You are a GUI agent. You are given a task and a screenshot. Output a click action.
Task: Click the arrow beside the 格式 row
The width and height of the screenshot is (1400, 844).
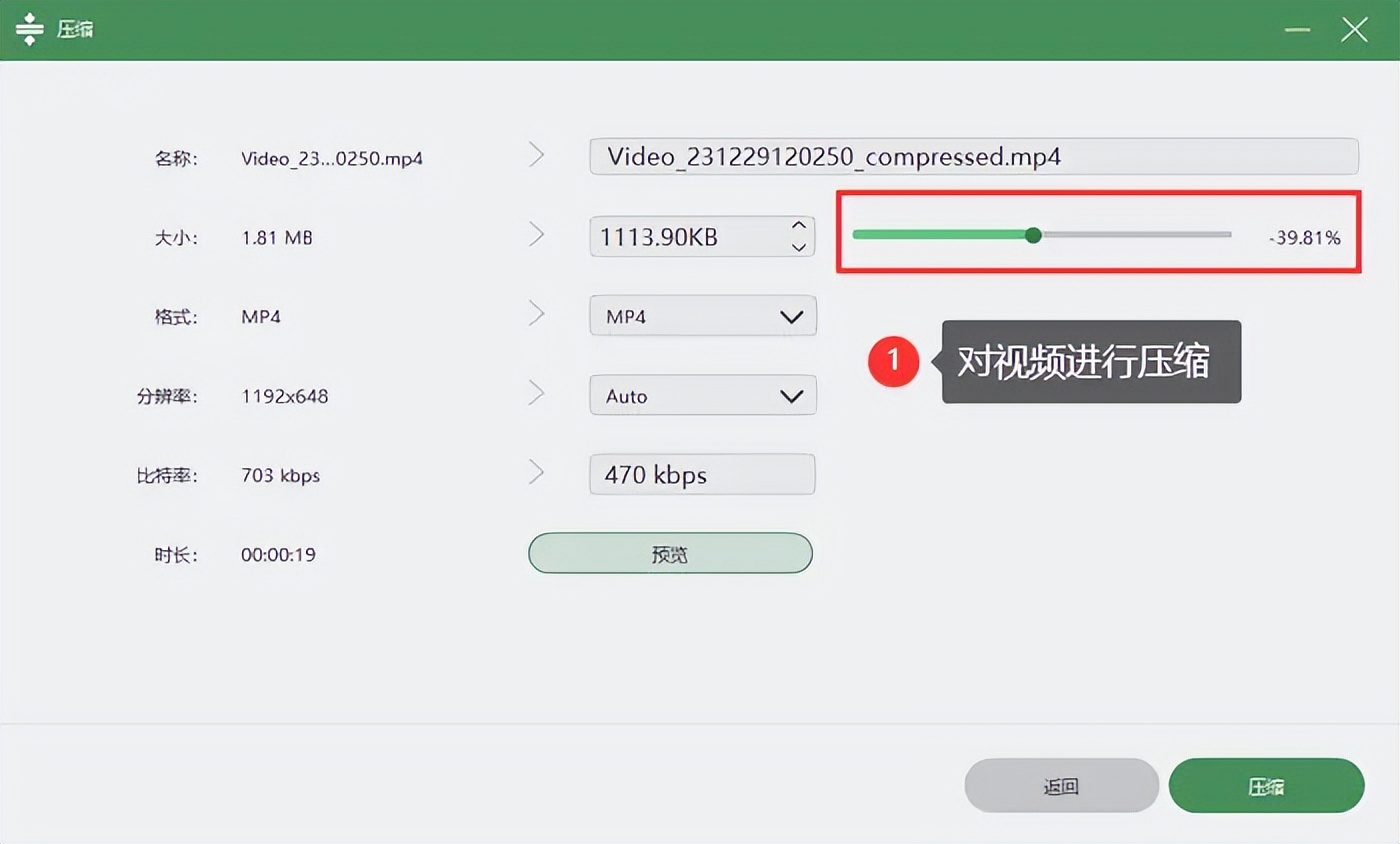[537, 314]
